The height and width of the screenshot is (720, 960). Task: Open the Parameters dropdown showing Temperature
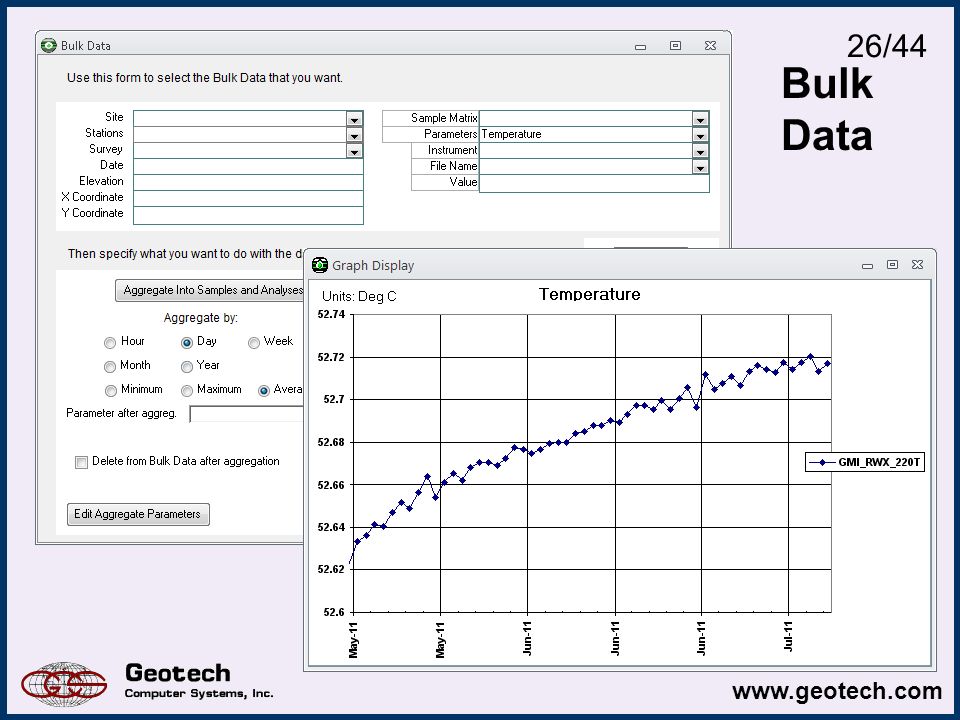[700, 135]
